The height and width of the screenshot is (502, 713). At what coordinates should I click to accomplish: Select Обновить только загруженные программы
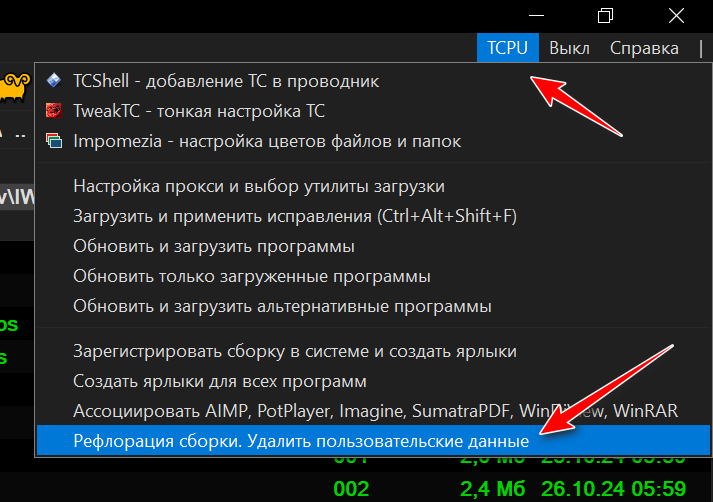point(373,276)
